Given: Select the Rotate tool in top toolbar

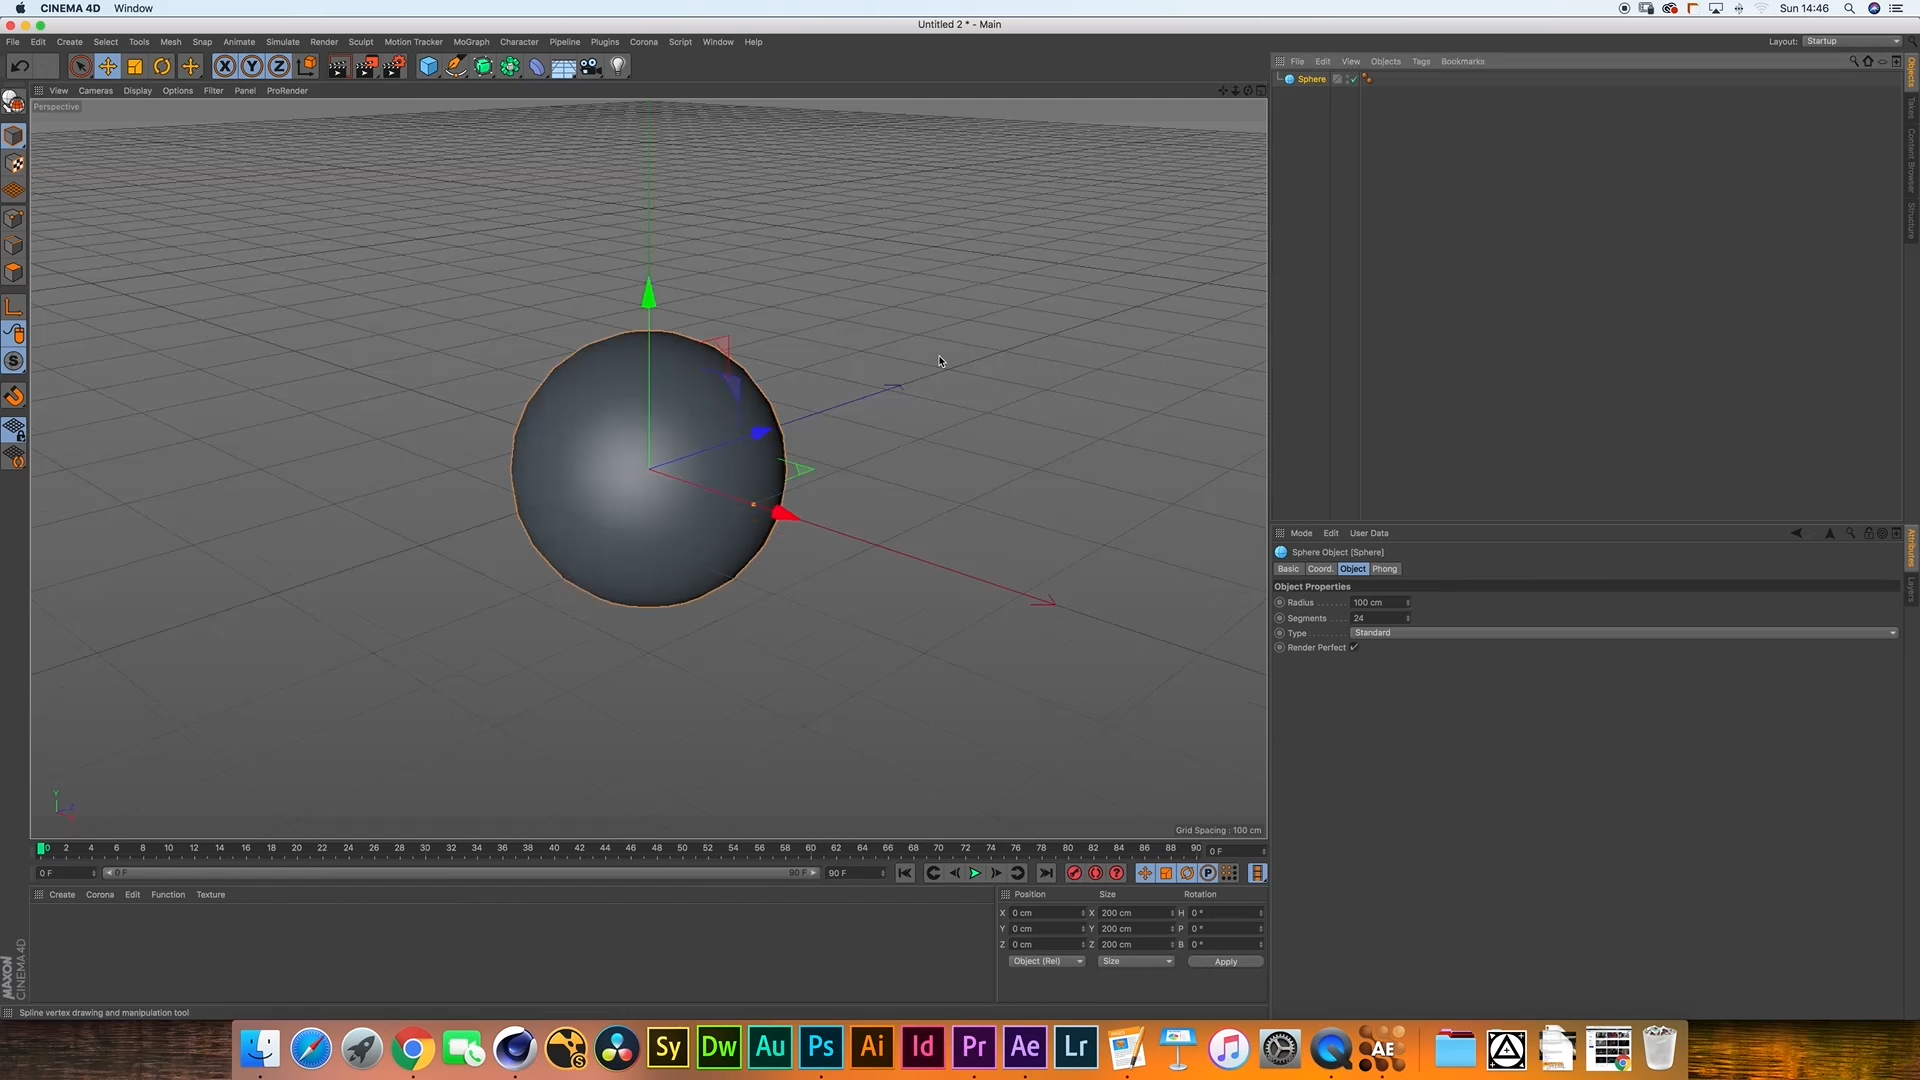Looking at the screenshot, I should 162,67.
